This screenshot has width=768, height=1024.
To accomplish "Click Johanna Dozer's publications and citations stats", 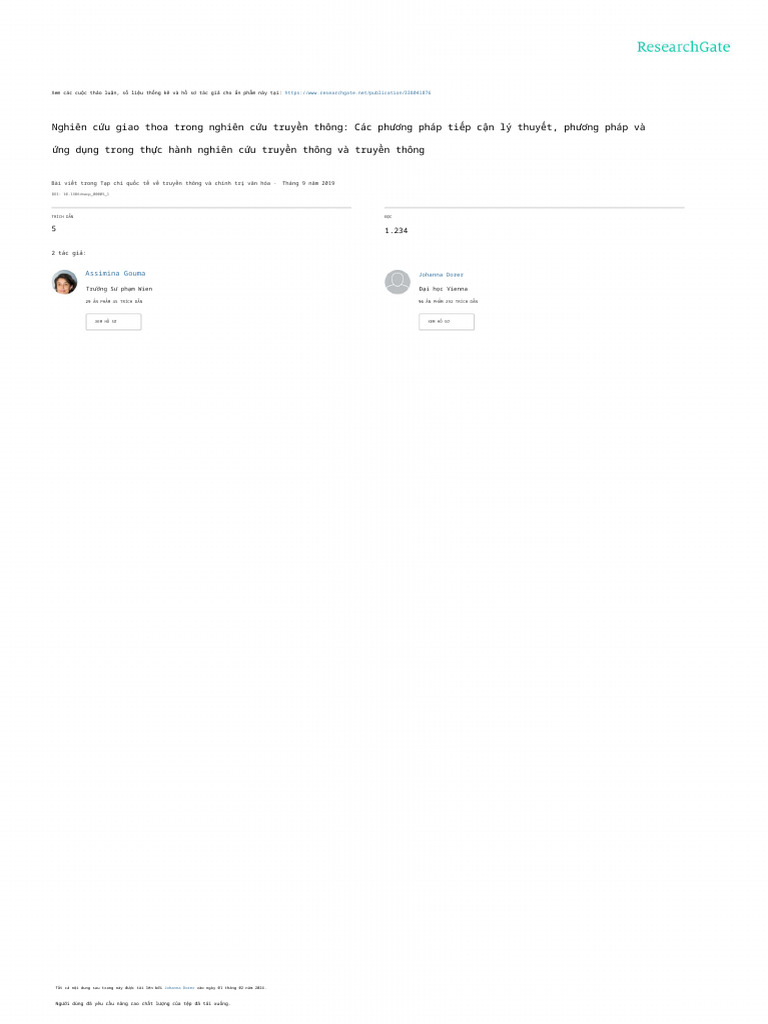I will click(448, 302).
